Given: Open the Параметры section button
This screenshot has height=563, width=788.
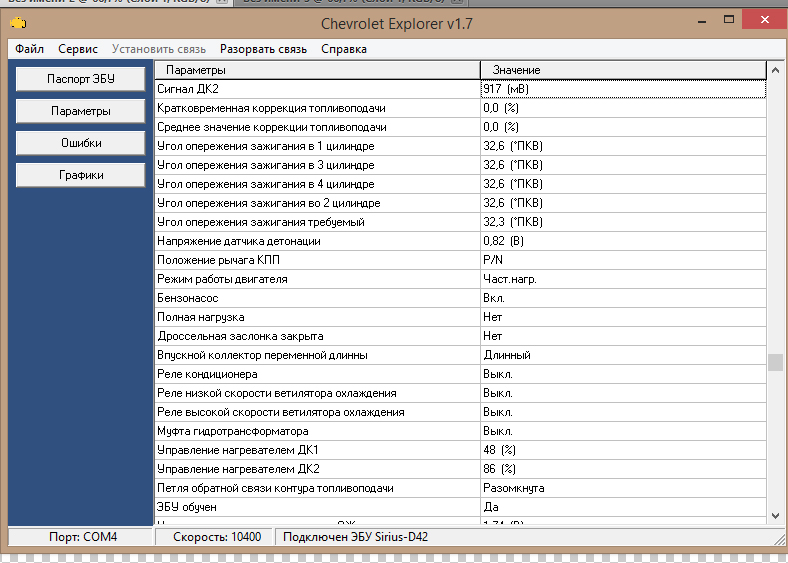Looking at the screenshot, I should 81,111.
